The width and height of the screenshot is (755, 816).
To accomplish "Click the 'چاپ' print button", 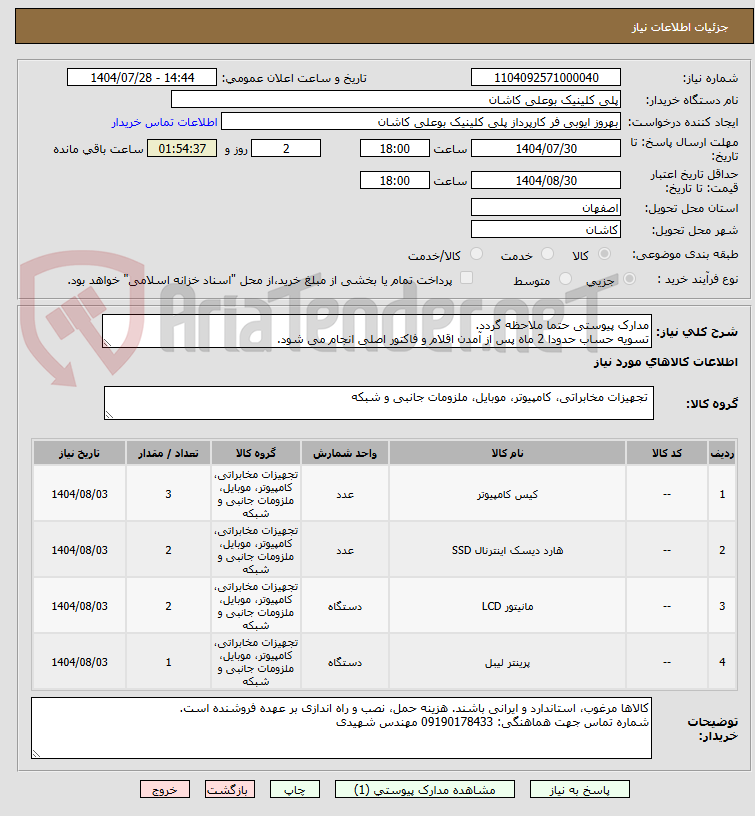I will [x=295, y=789].
